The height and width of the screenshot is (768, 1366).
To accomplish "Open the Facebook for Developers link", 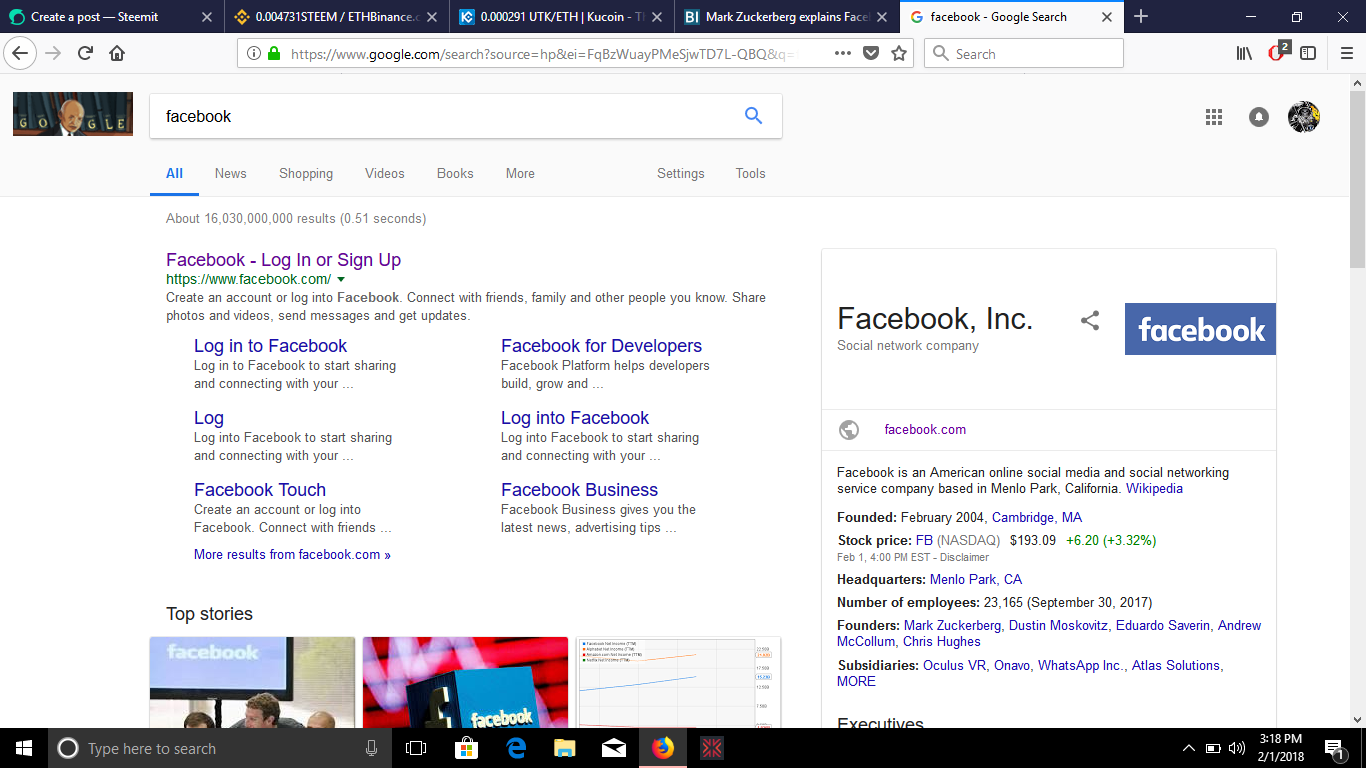I will (601, 346).
